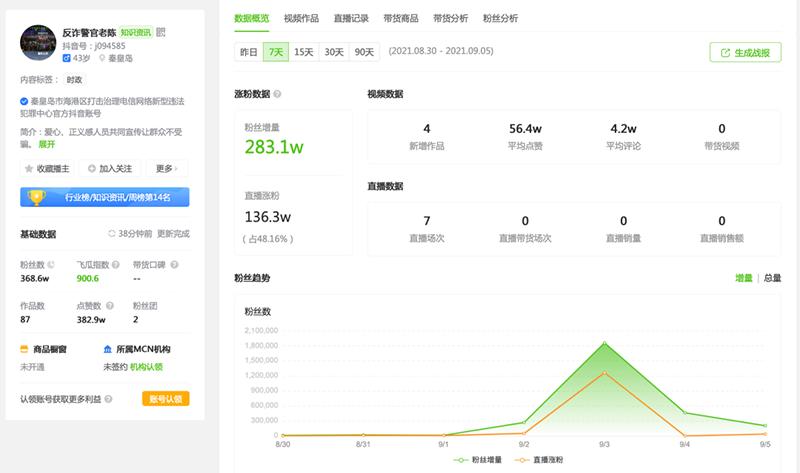
Task: Expand the 更多 dropdown menu
Action: pos(168,169)
